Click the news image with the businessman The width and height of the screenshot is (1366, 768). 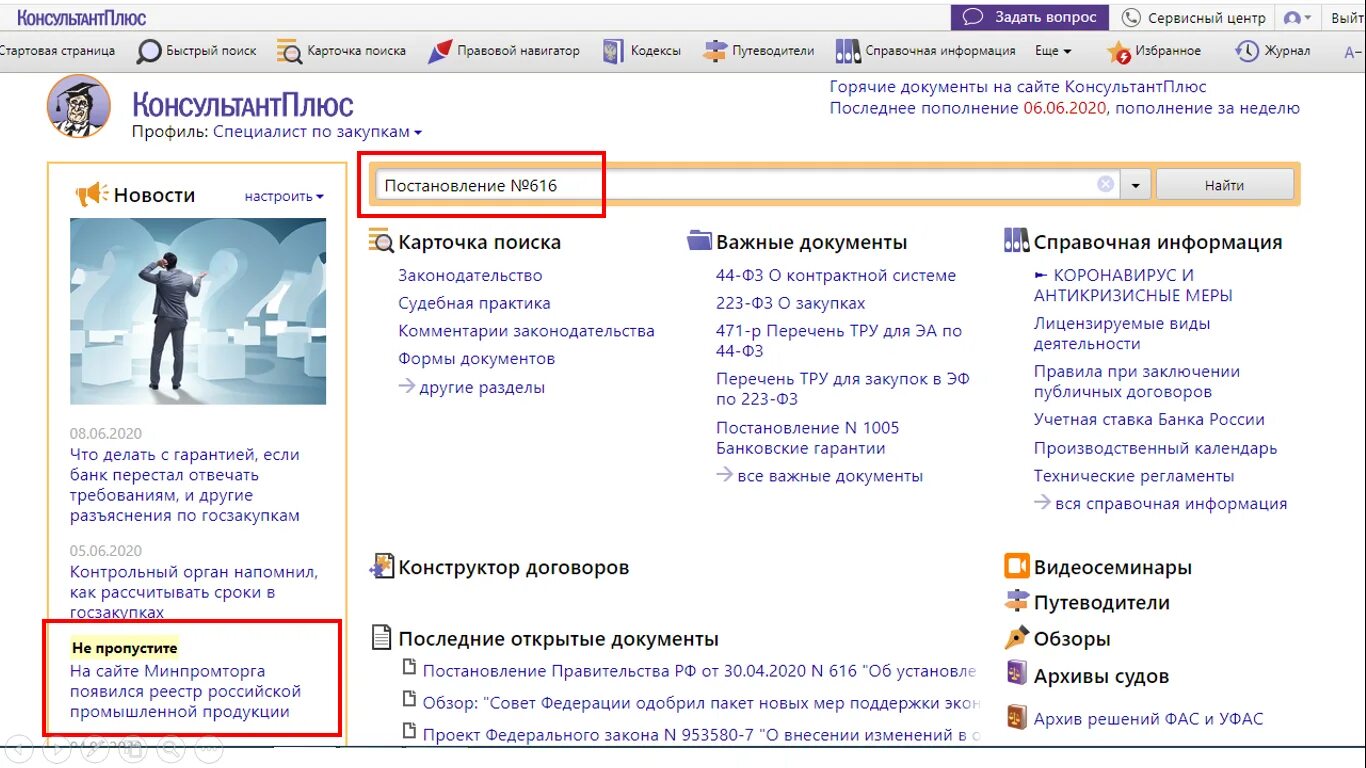tap(198, 311)
